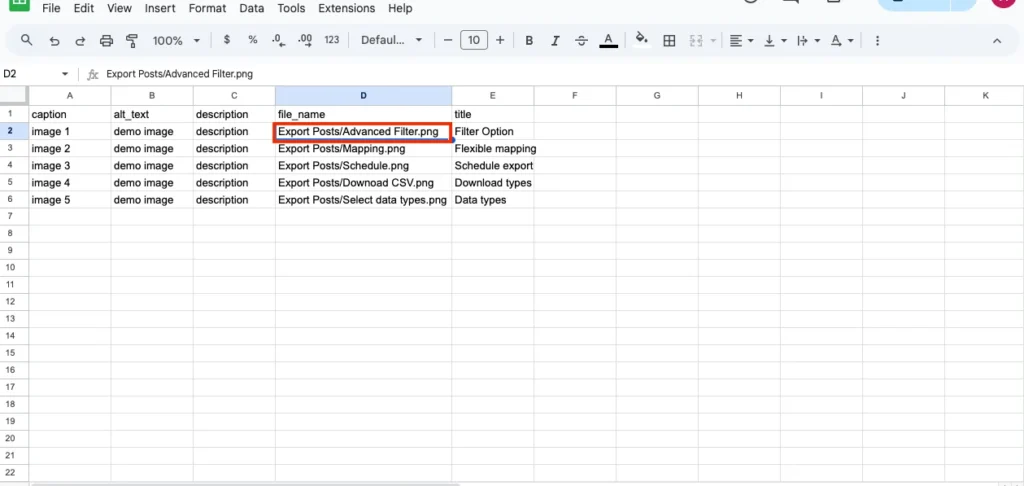This screenshot has height=486, width=1024.
Task: Expand the horizontal align dropdown
Action: (741, 41)
